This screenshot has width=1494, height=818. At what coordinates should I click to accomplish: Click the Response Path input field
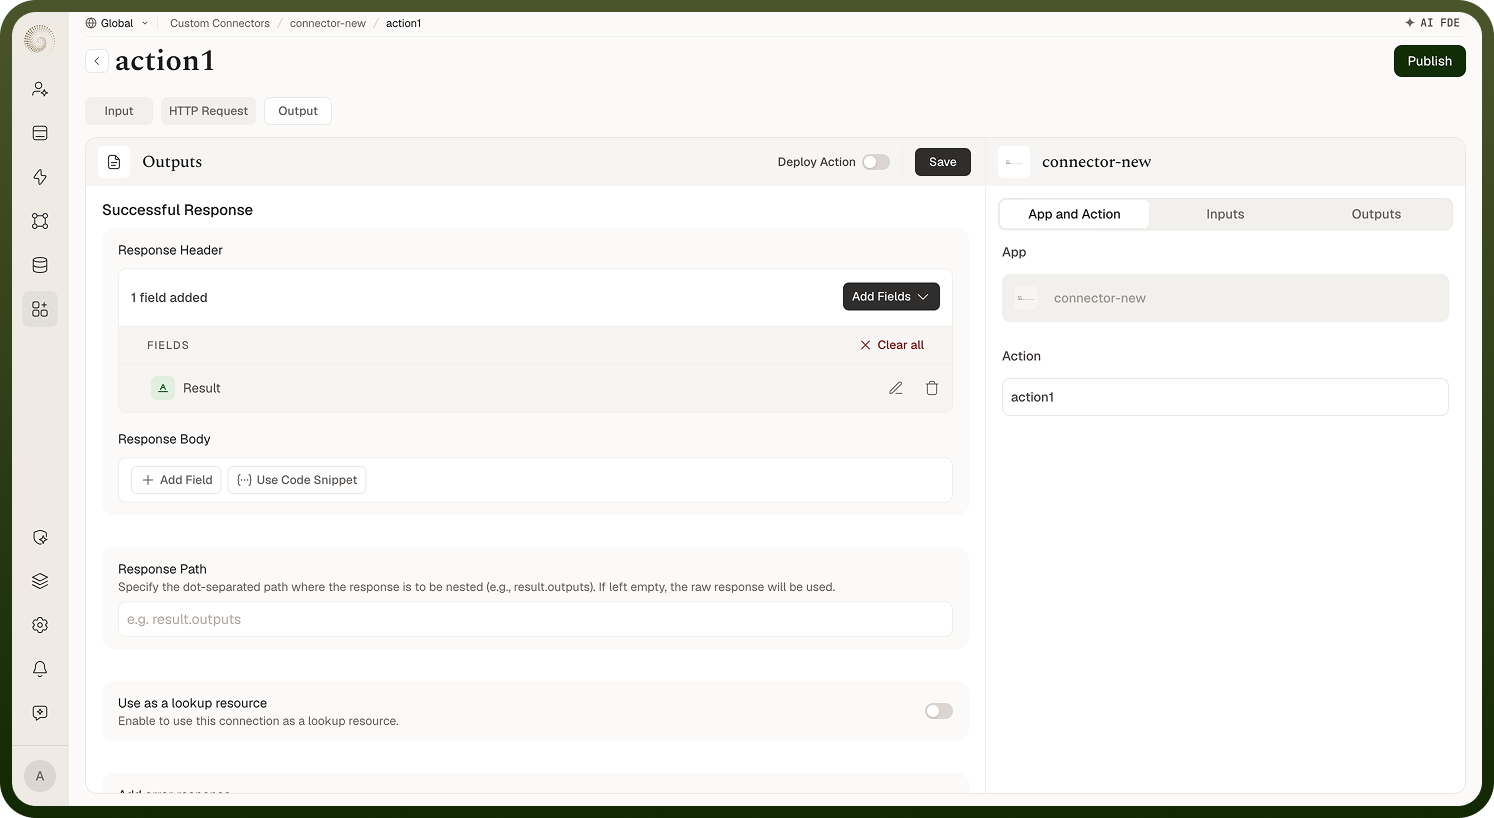click(535, 619)
